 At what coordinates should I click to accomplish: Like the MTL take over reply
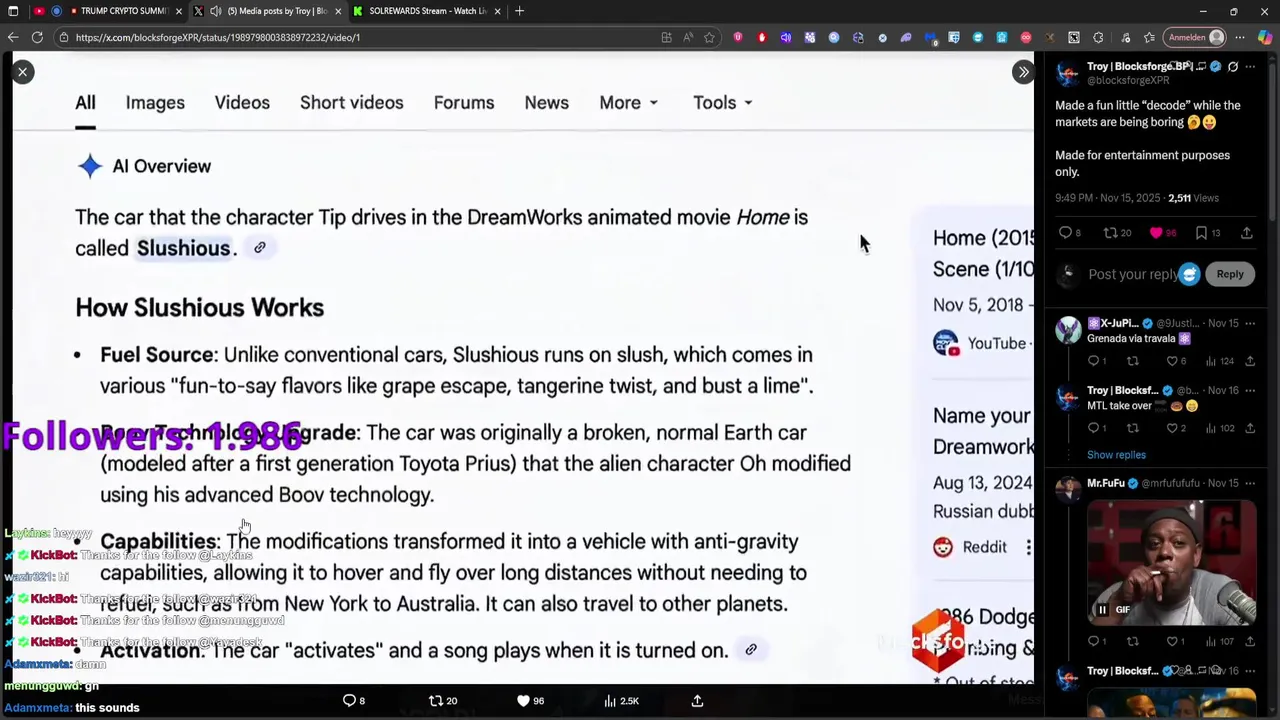tap(1172, 428)
